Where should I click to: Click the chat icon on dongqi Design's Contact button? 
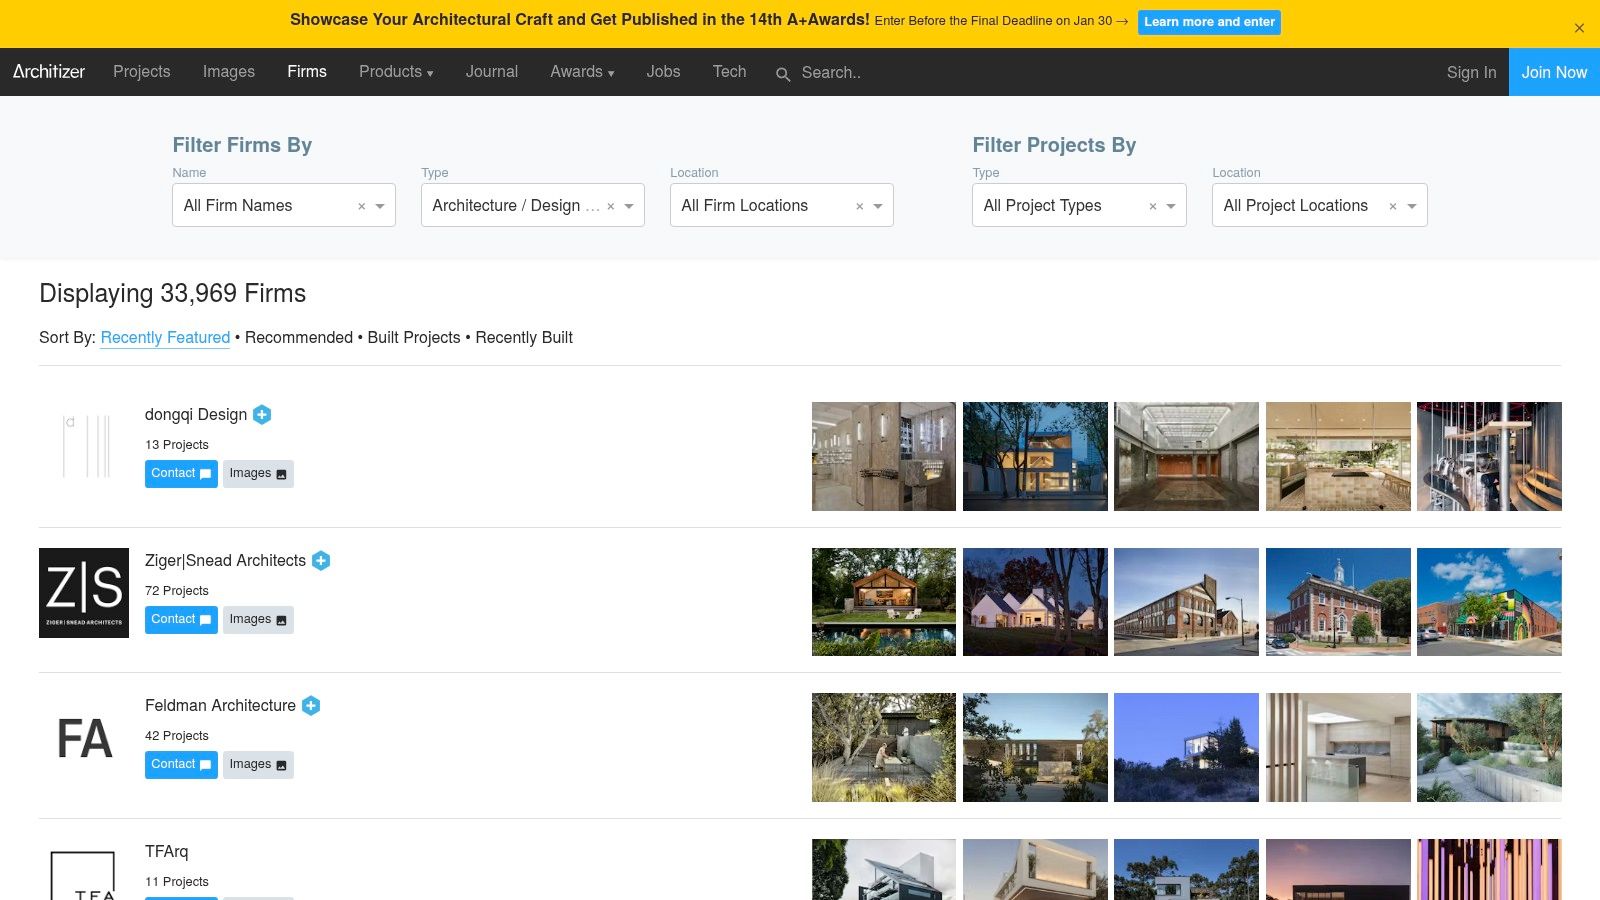pyautogui.click(x=205, y=474)
